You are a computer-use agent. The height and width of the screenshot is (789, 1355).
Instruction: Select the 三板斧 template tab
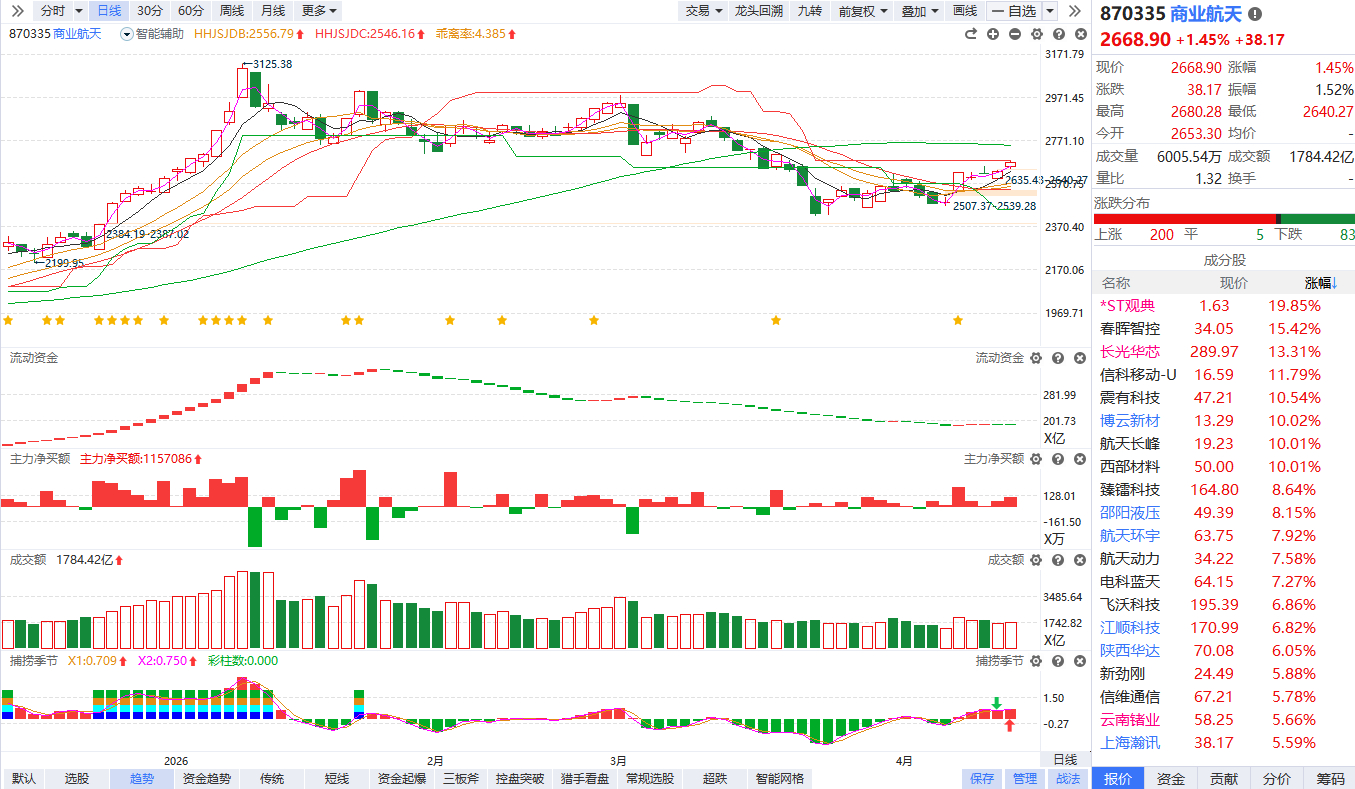point(461,779)
